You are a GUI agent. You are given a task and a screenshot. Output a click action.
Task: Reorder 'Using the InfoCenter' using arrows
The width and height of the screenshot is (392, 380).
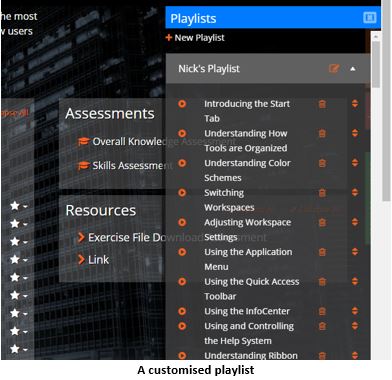point(355,311)
